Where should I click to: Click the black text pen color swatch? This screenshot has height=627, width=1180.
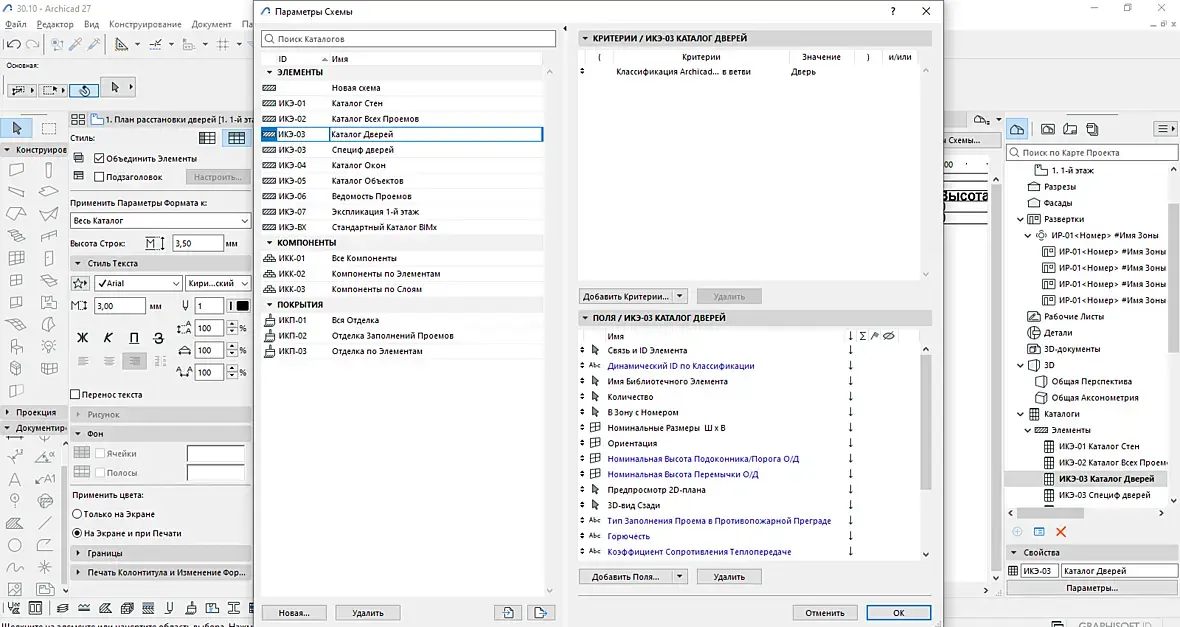242,306
